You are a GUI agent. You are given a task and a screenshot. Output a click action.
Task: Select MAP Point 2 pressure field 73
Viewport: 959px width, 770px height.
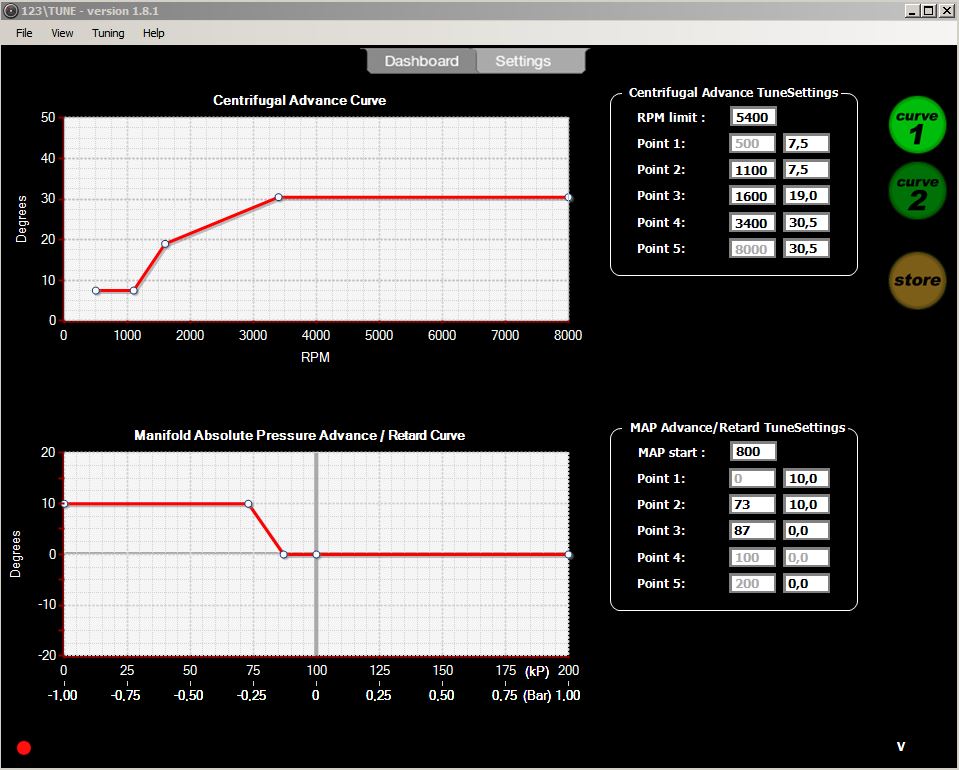(x=752, y=504)
